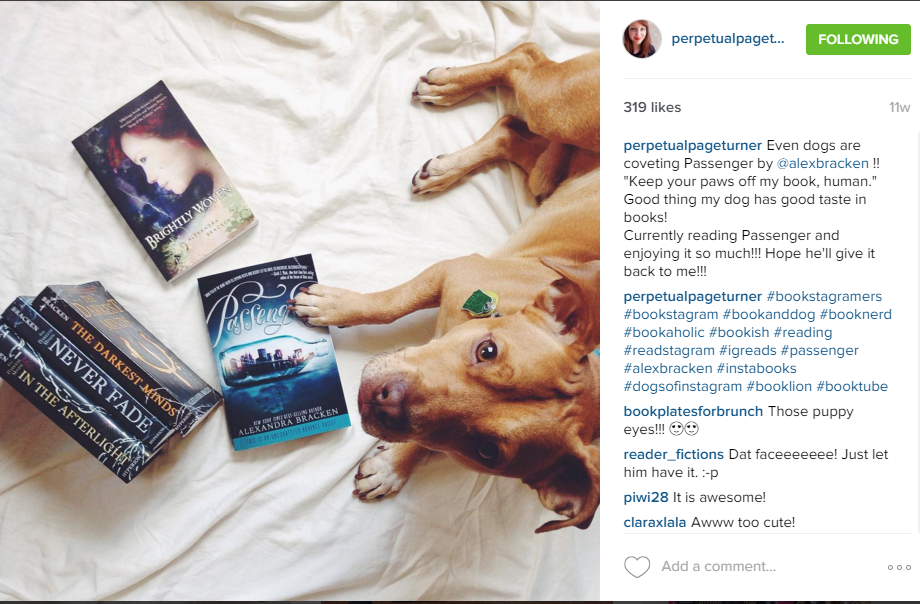Screen dimensions: 920x604
Task: Open the #dogsofinstagram hashtag
Action: [682, 386]
